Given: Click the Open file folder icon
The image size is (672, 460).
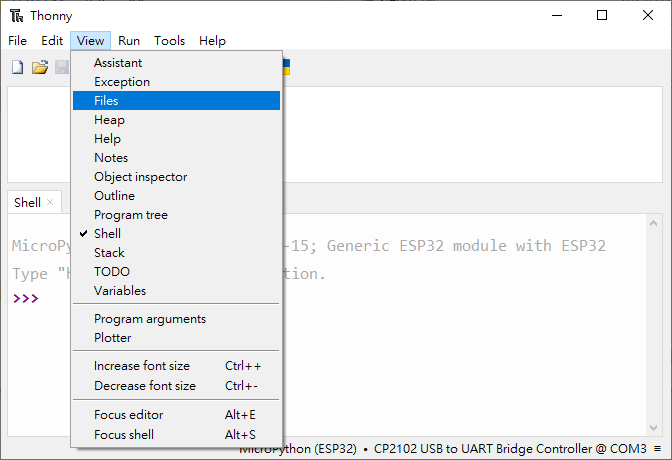Looking at the screenshot, I should [40, 67].
